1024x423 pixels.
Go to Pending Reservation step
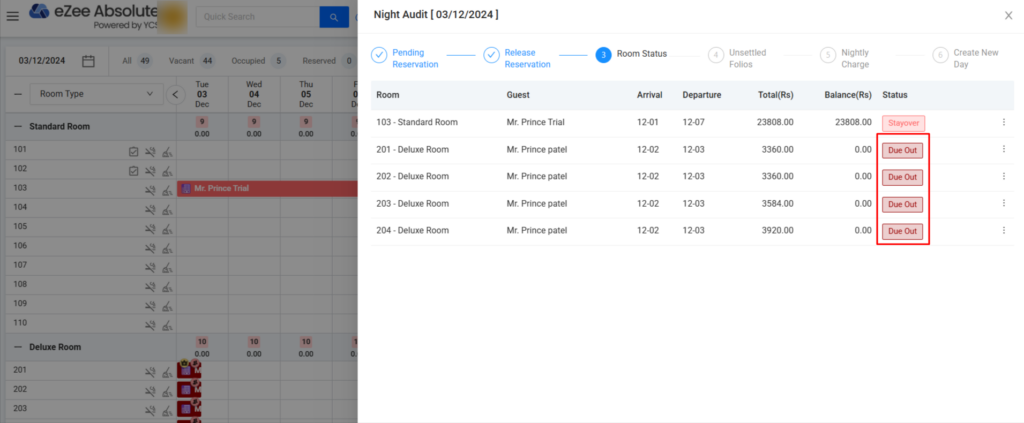click(379, 55)
